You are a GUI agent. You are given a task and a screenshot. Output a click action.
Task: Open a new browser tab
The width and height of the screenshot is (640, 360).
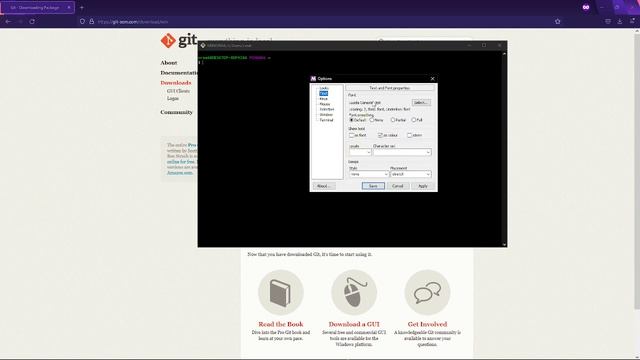82,7
